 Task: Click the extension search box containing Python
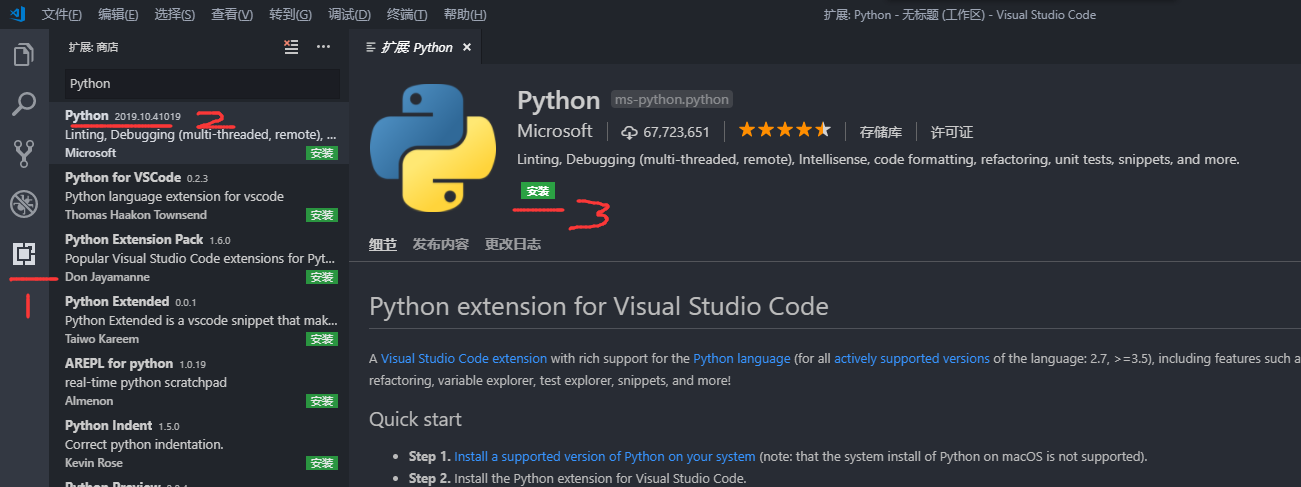(200, 84)
